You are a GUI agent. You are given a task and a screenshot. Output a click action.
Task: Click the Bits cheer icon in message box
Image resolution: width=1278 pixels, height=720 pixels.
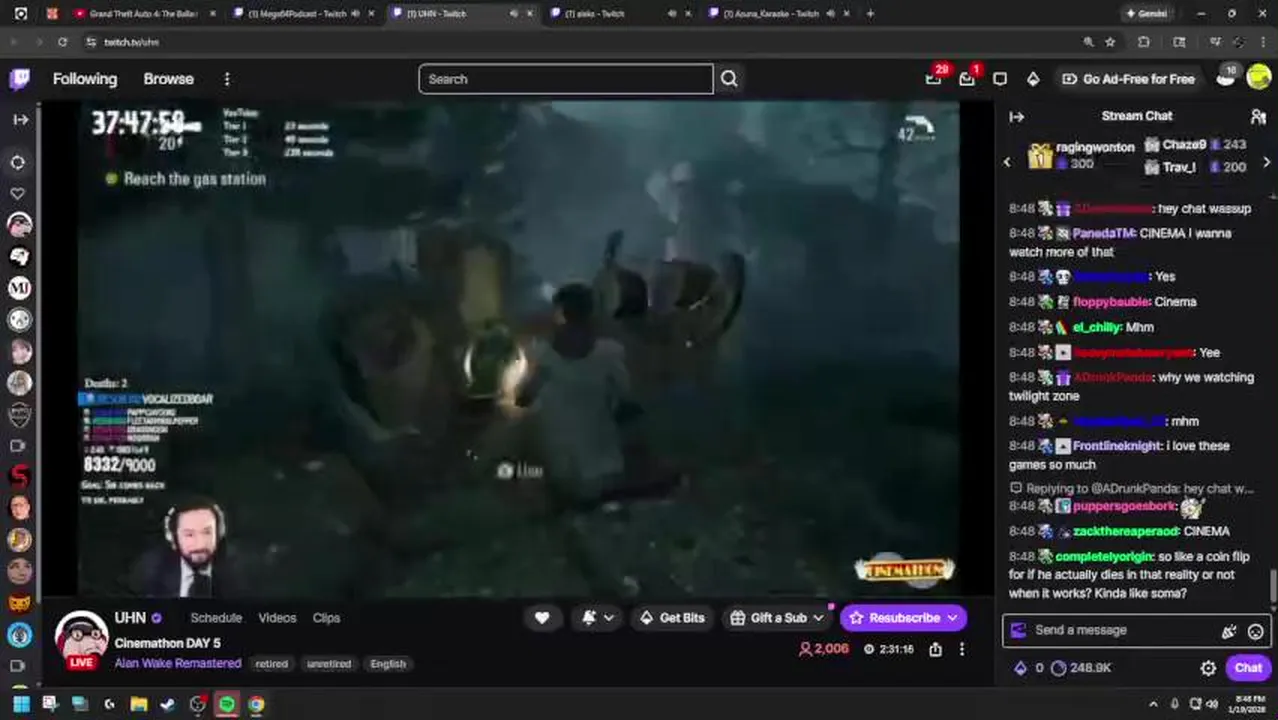[1229, 631]
